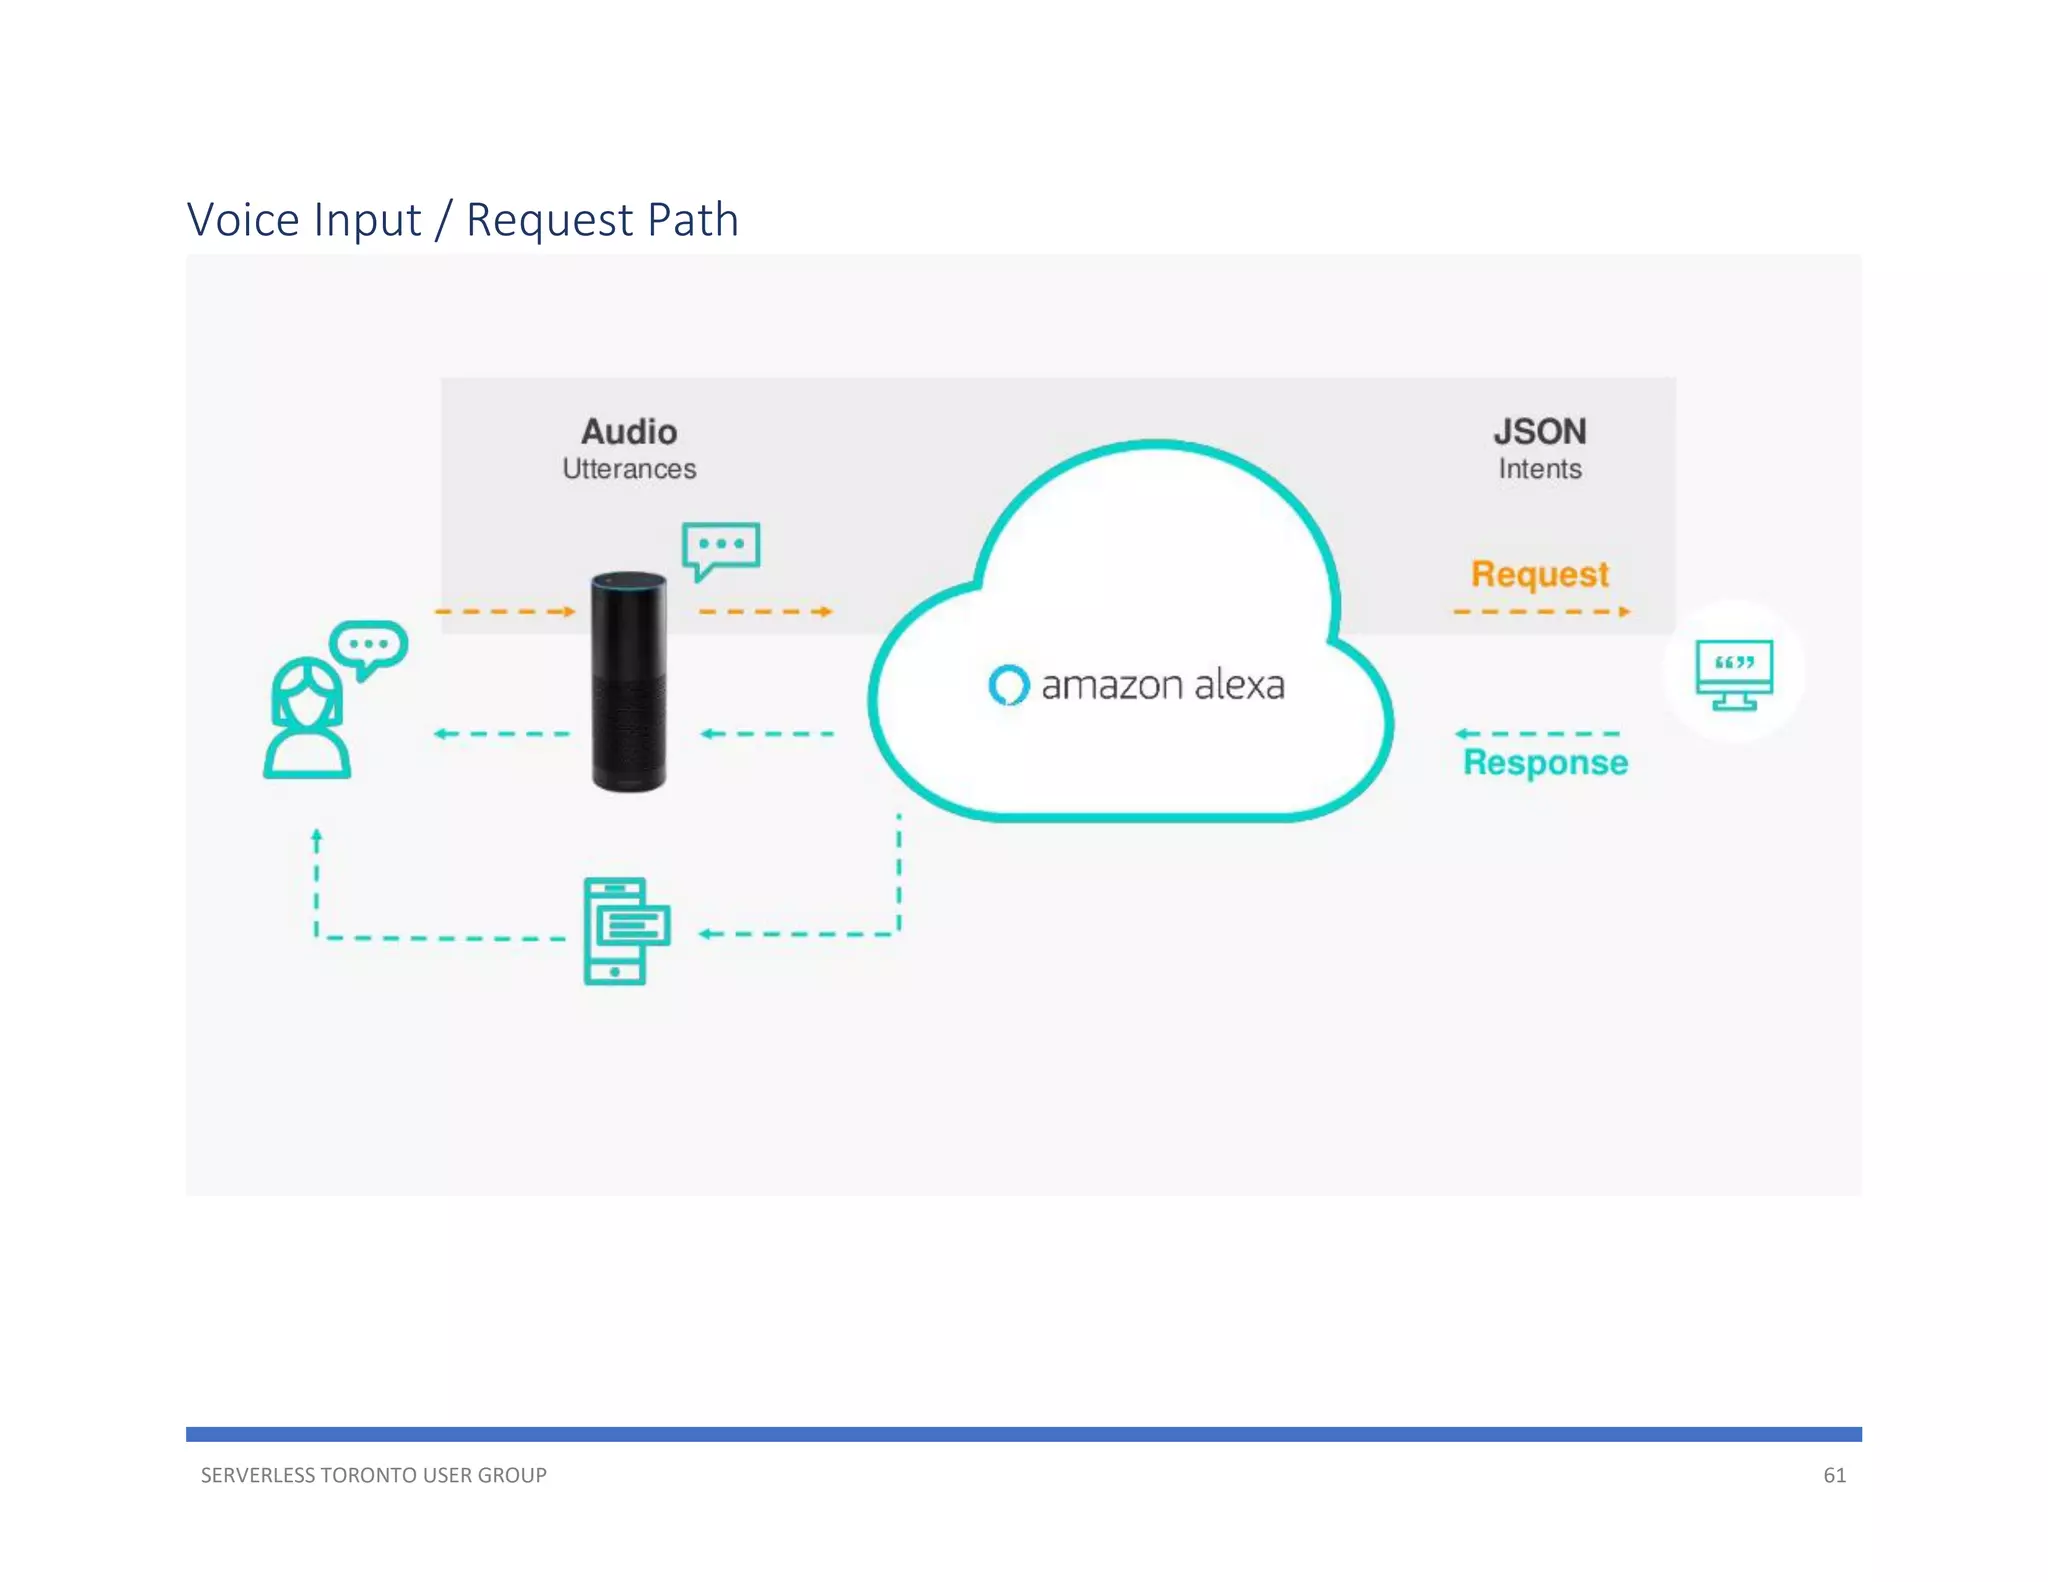This screenshot has width=2048, height=1582.
Task: Click the user avatar icon
Action: (x=306, y=719)
